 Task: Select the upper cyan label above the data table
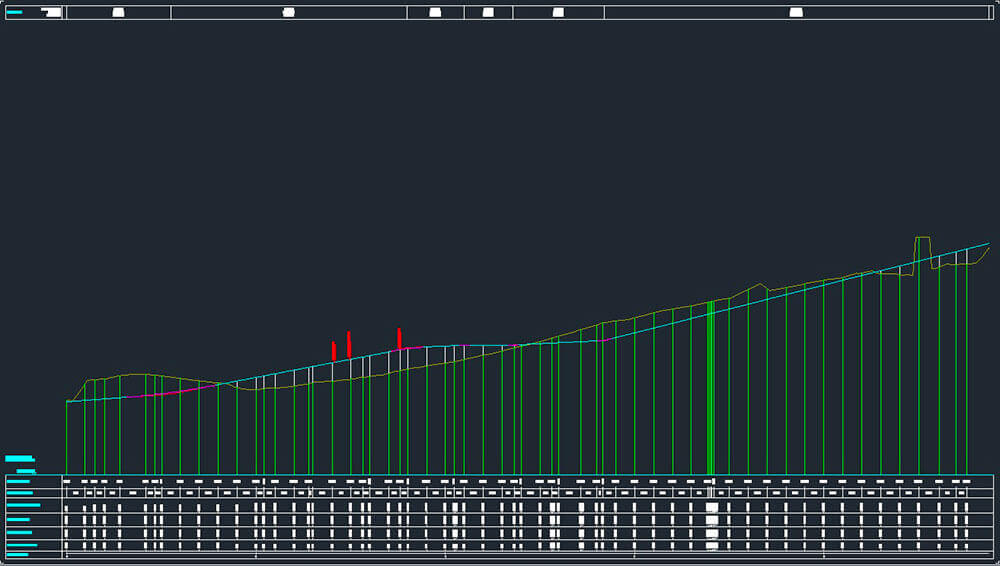(19, 458)
